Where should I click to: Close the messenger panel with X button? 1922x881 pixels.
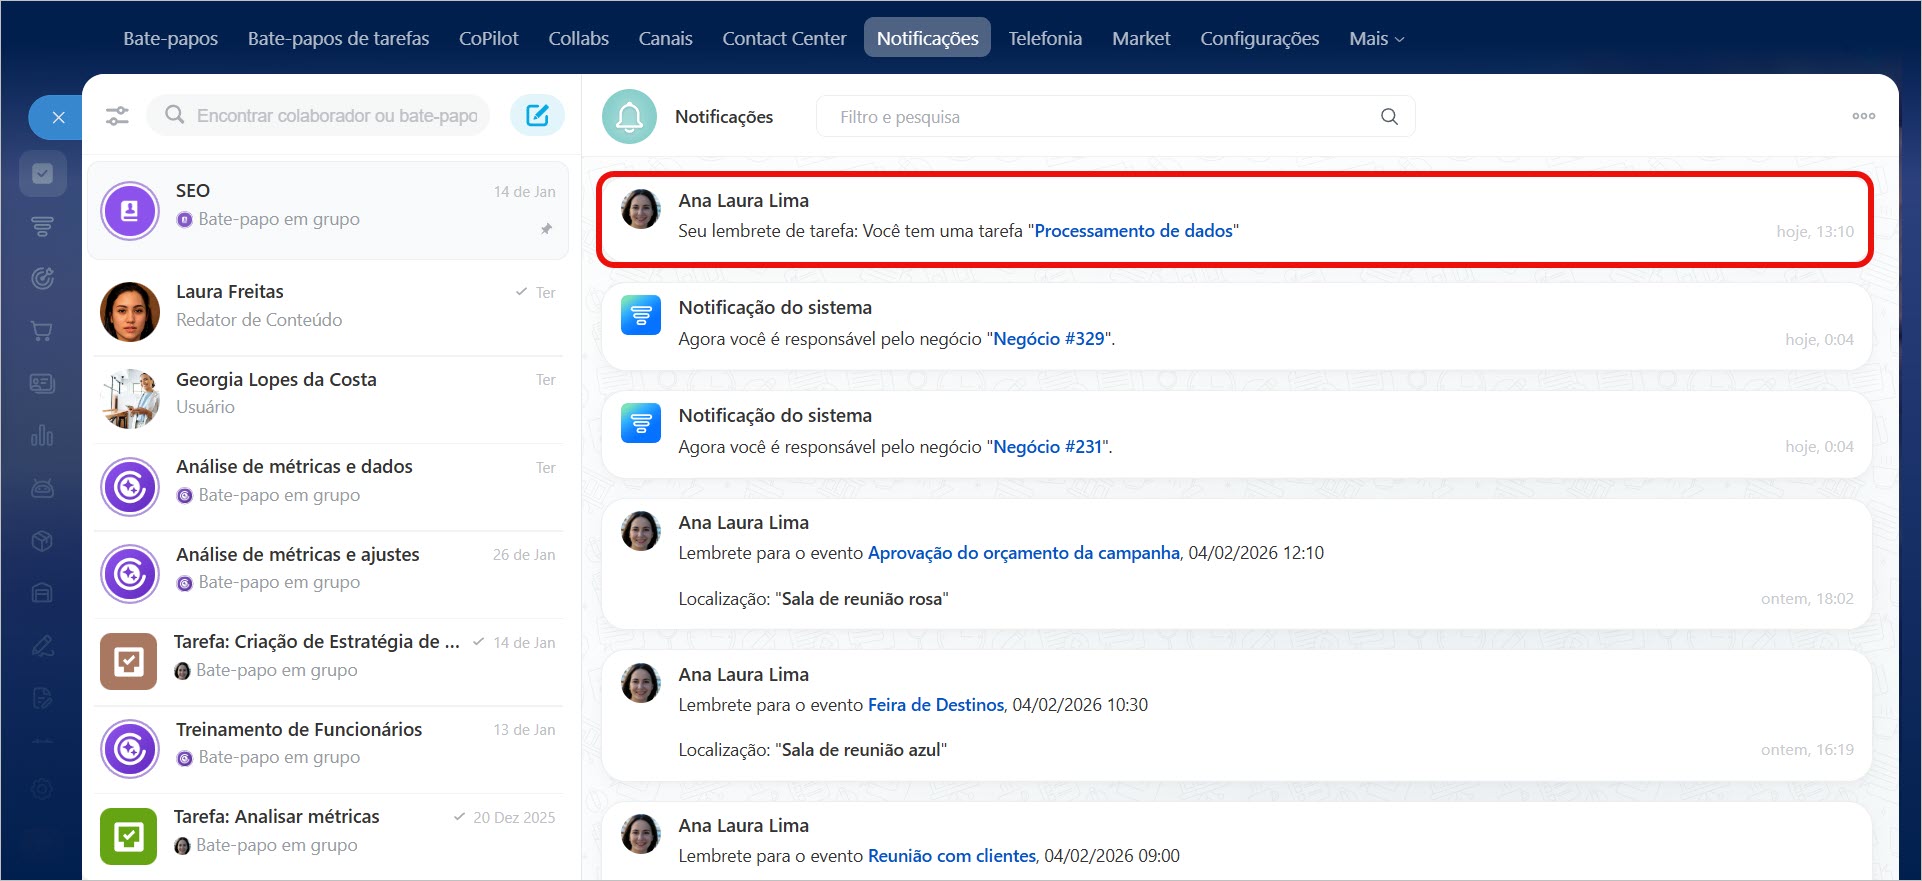pos(58,118)
